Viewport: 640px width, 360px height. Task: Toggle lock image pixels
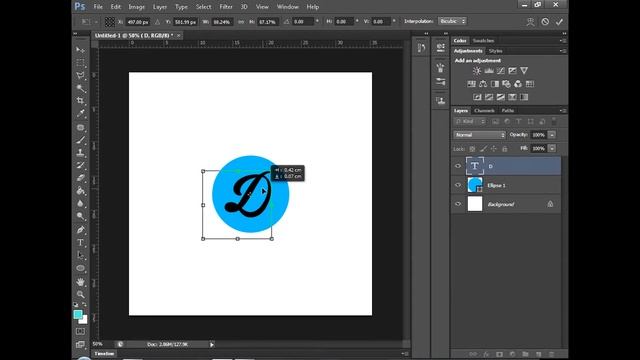(x=483, y=149)
